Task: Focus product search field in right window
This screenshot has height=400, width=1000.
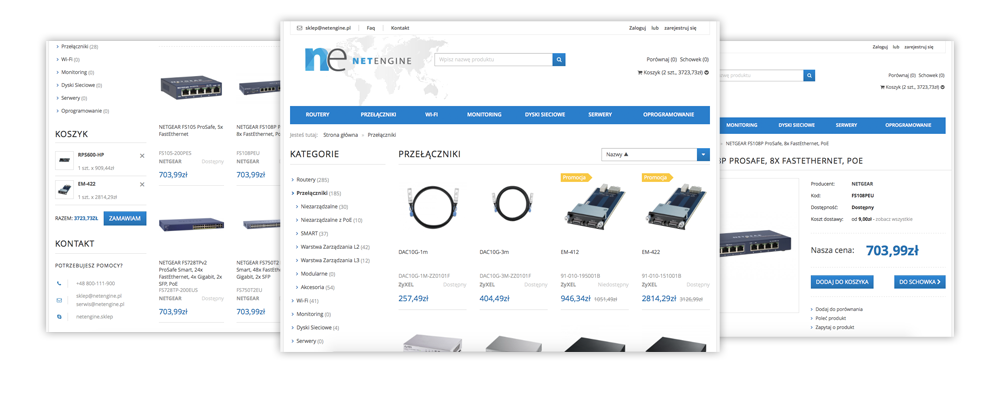Action: (761, 75)
